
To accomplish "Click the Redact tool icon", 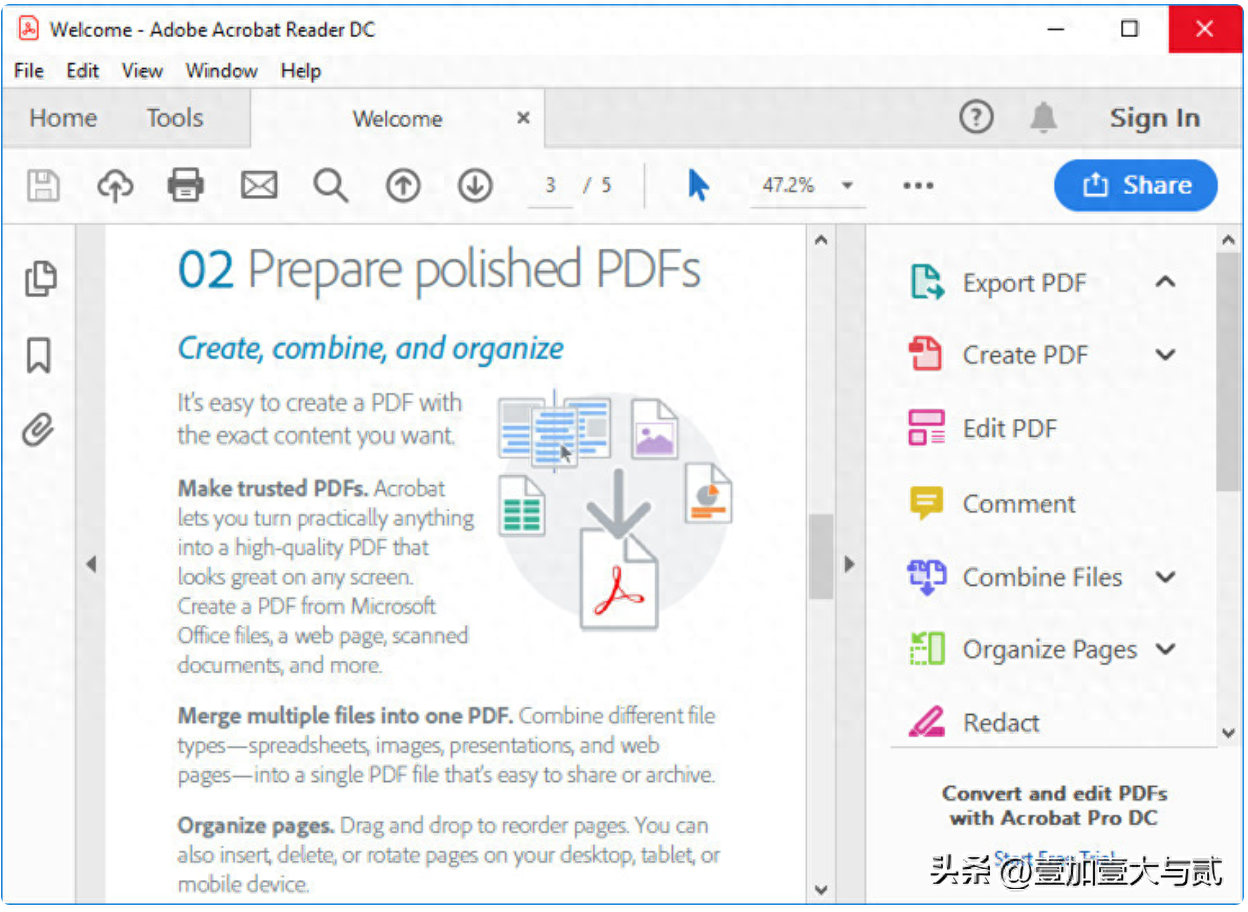I will point(926,722).
